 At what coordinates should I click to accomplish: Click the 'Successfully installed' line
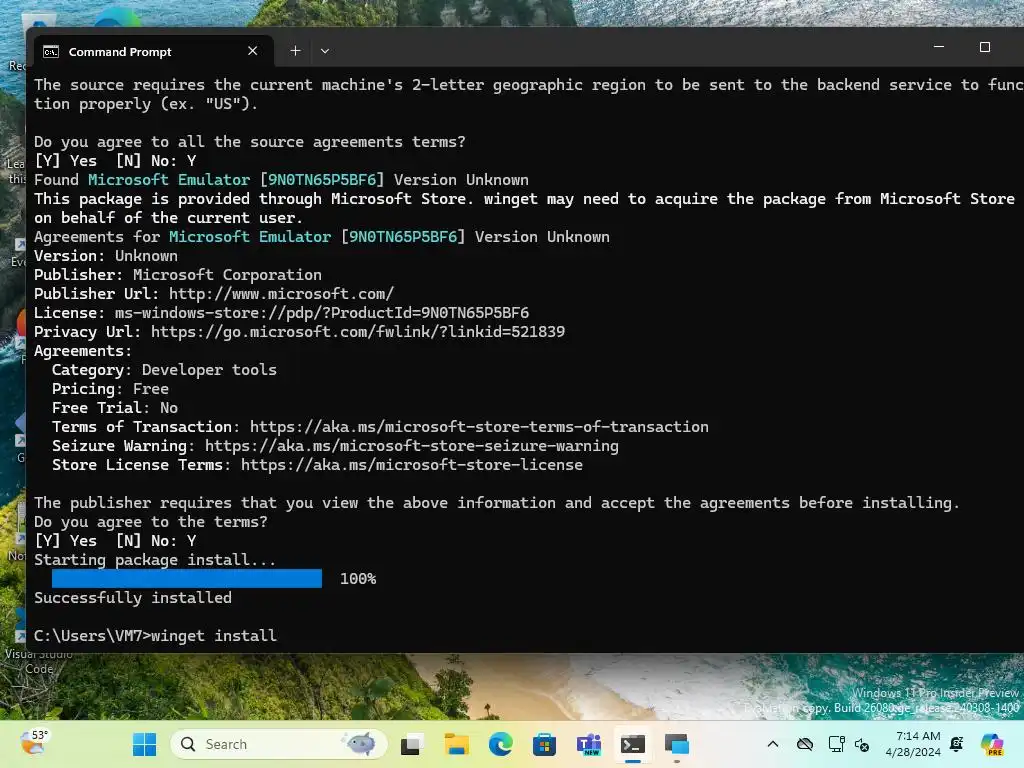pyautogui.click(x=133, y=598)
